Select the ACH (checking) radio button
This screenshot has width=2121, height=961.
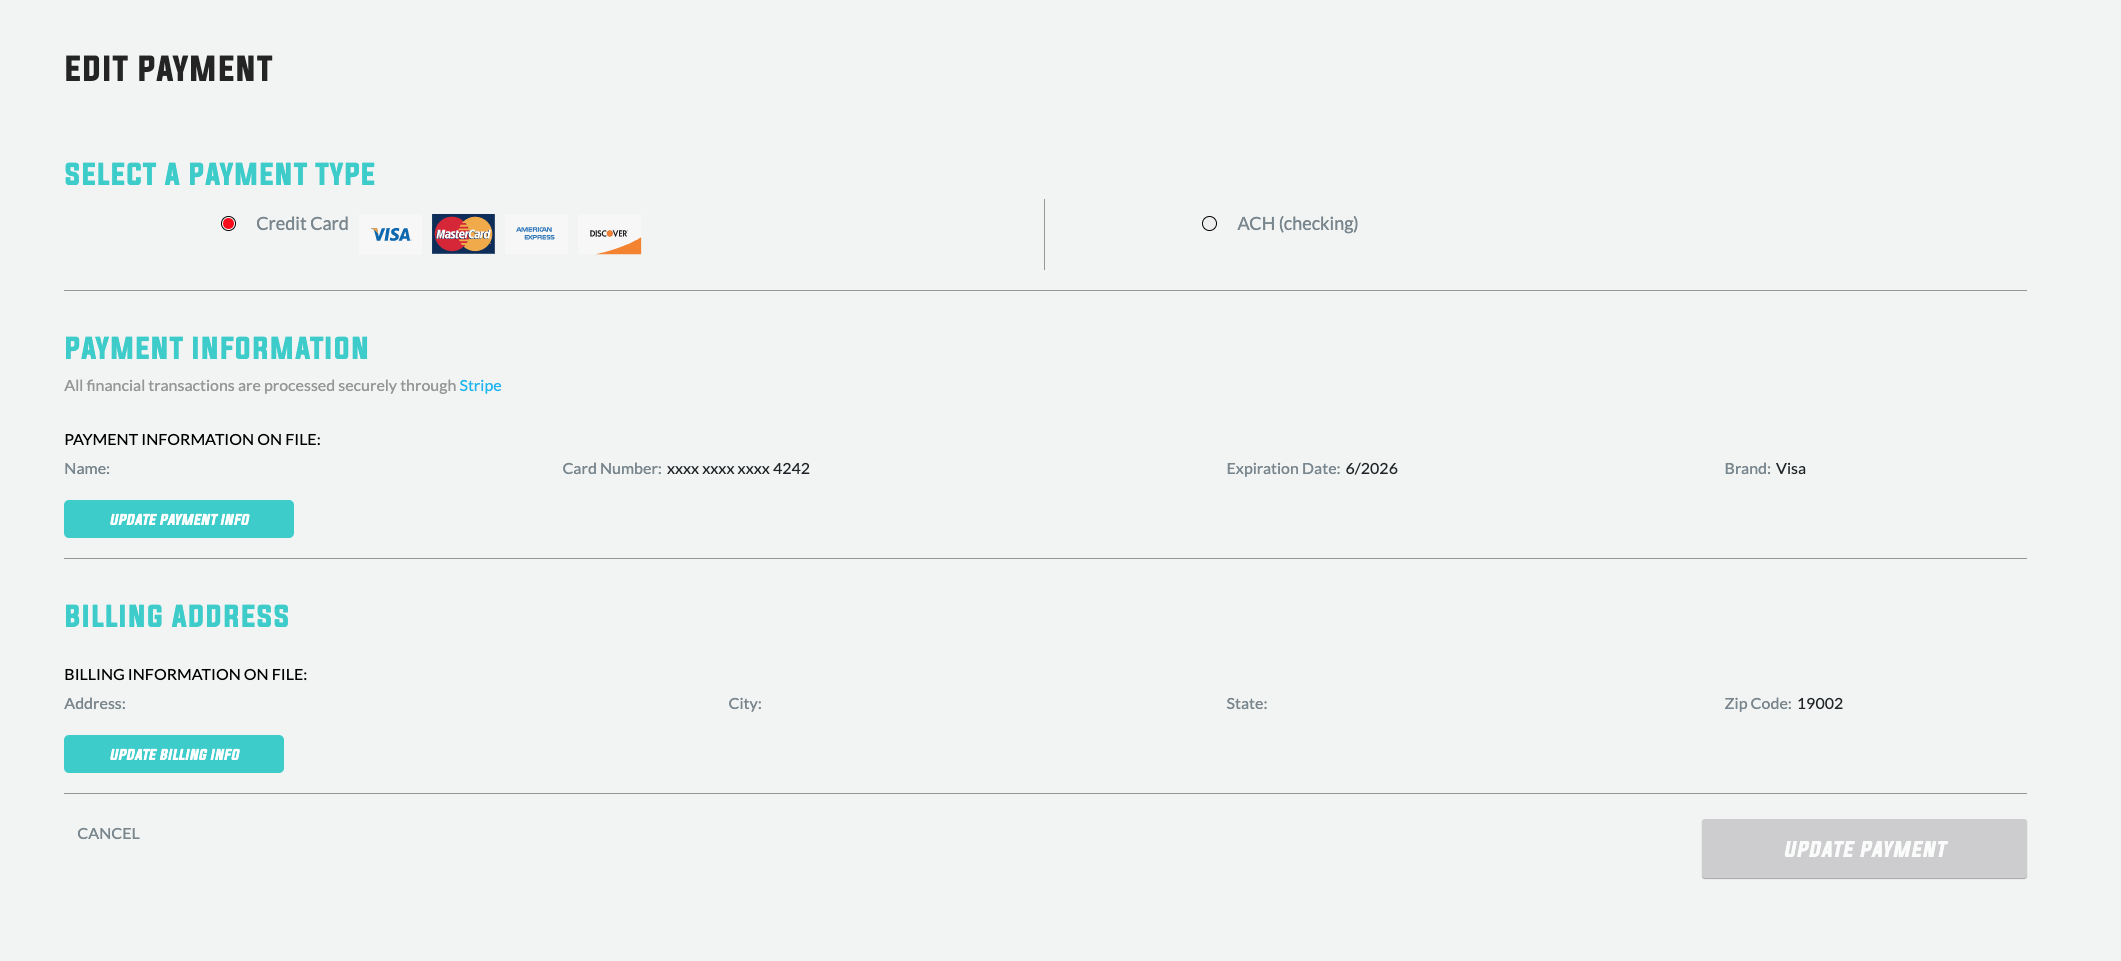coord(1210,224)
